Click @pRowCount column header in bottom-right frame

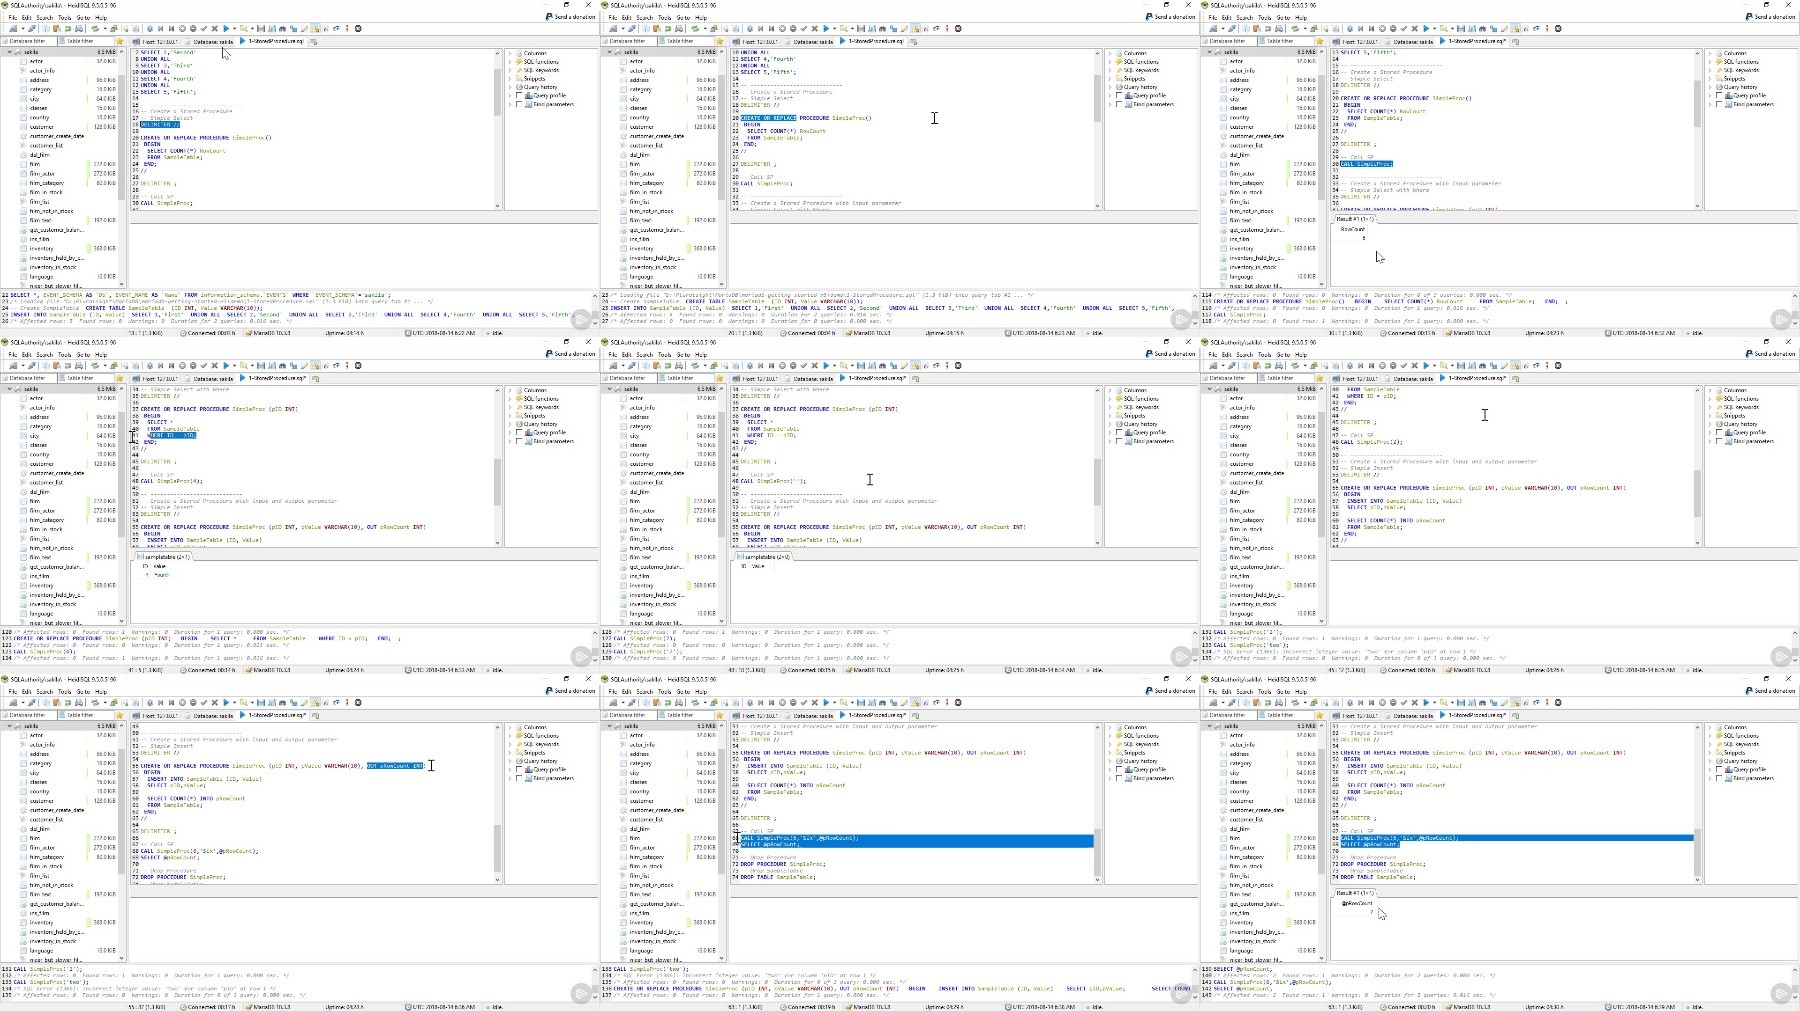(x=1357, y=903)
